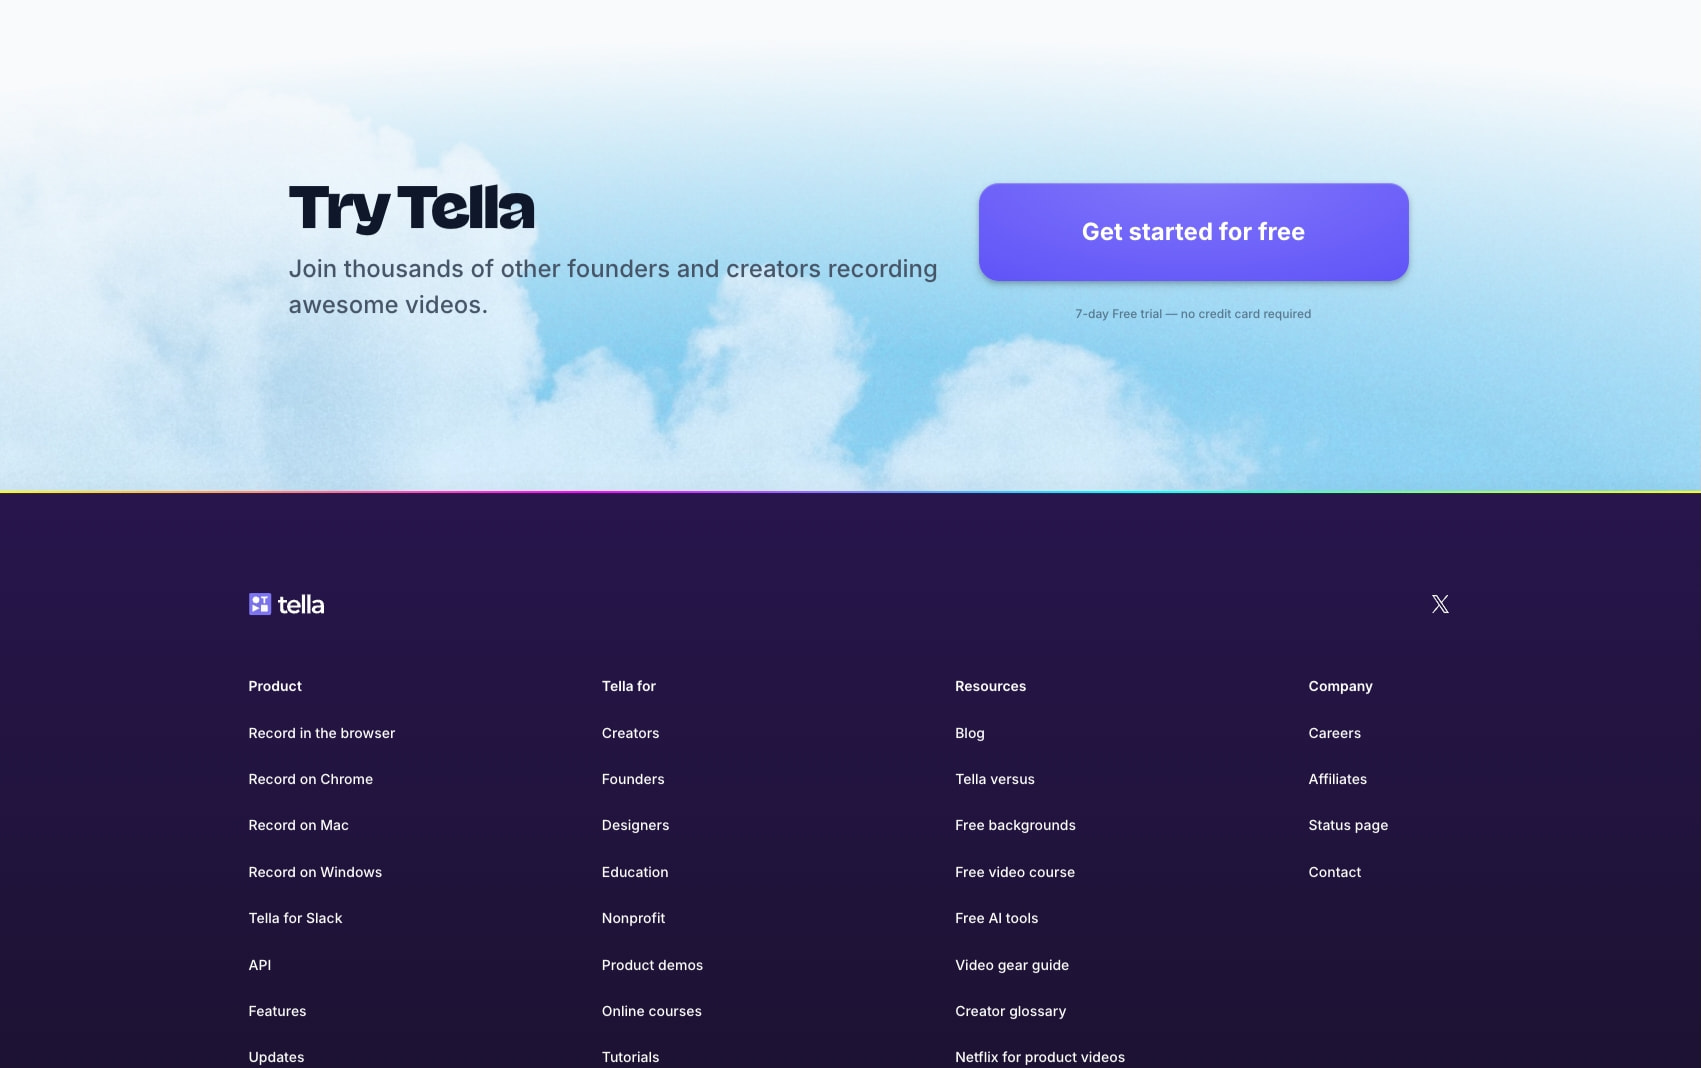Open Netflix for product videos link
1701x1068 pixels.
coord(1040,1057)
